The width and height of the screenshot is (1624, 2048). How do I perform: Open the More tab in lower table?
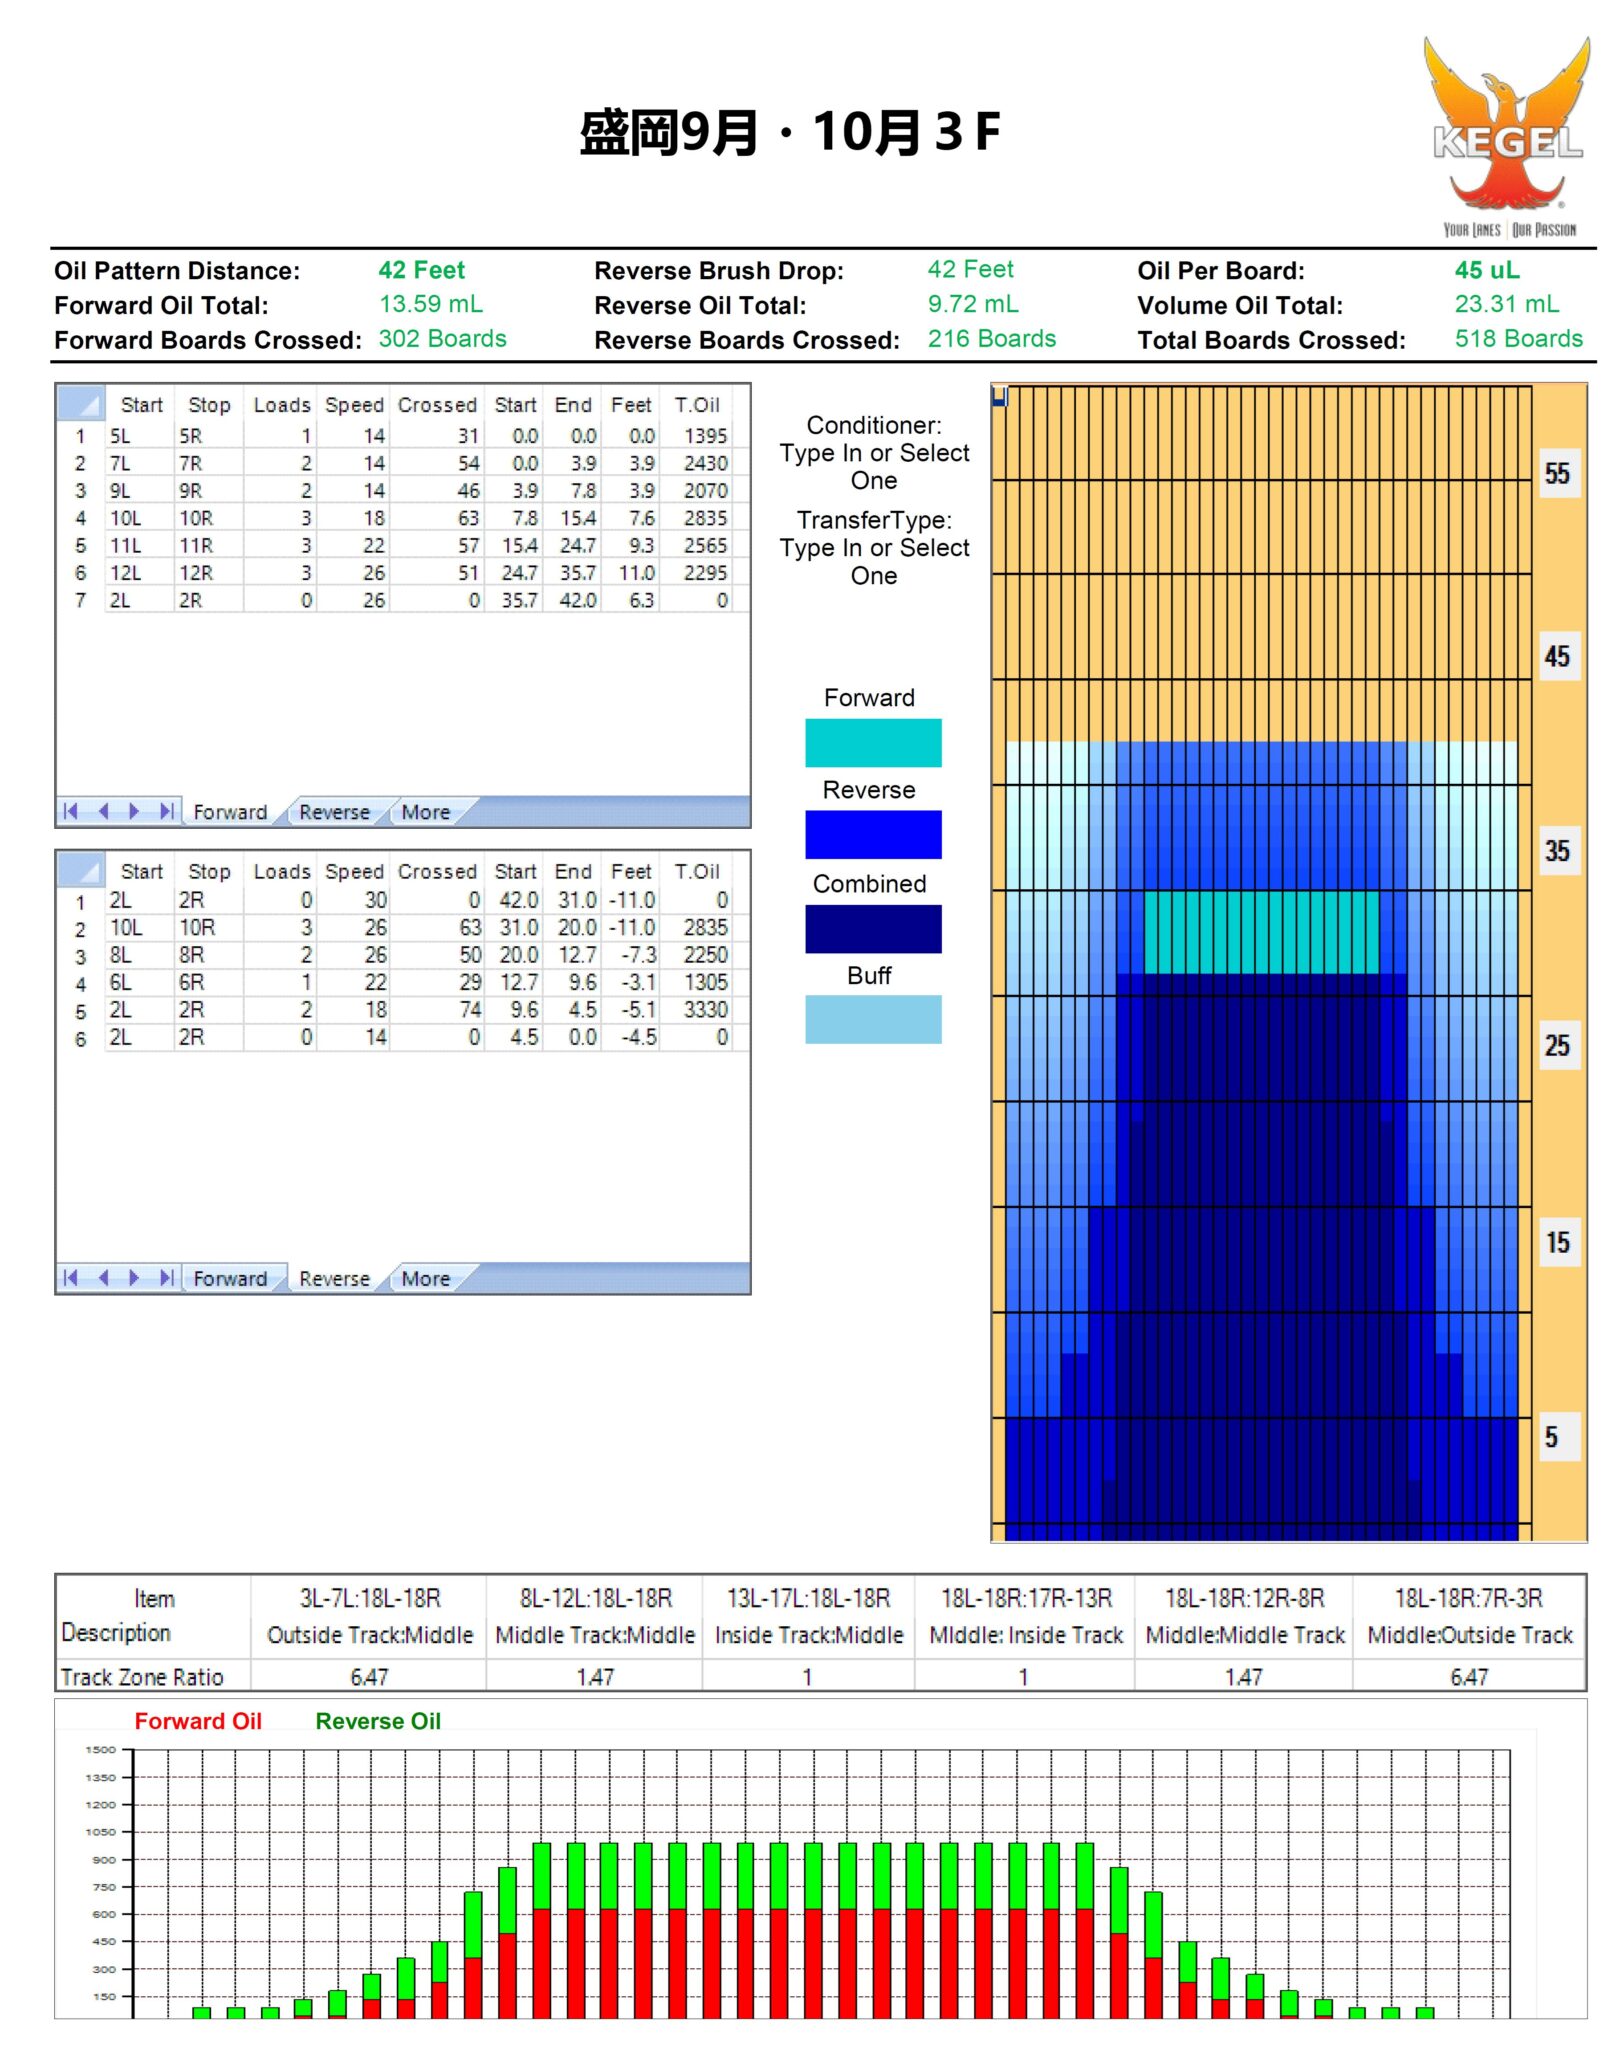[425, 1278]
